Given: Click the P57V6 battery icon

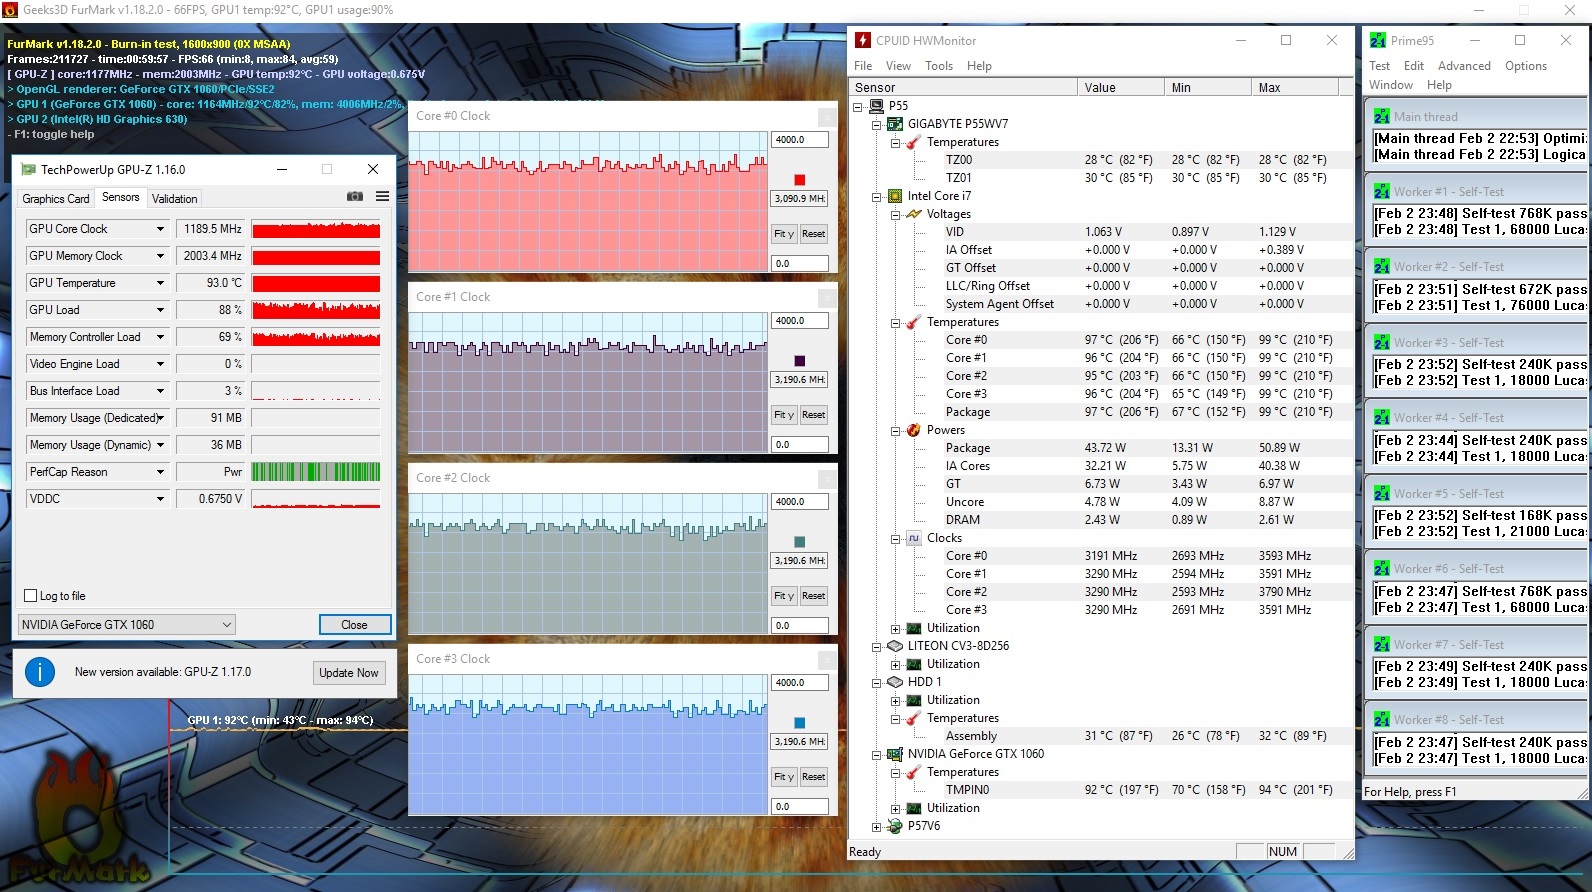Looking at the screenshot, I should point(895,826).
